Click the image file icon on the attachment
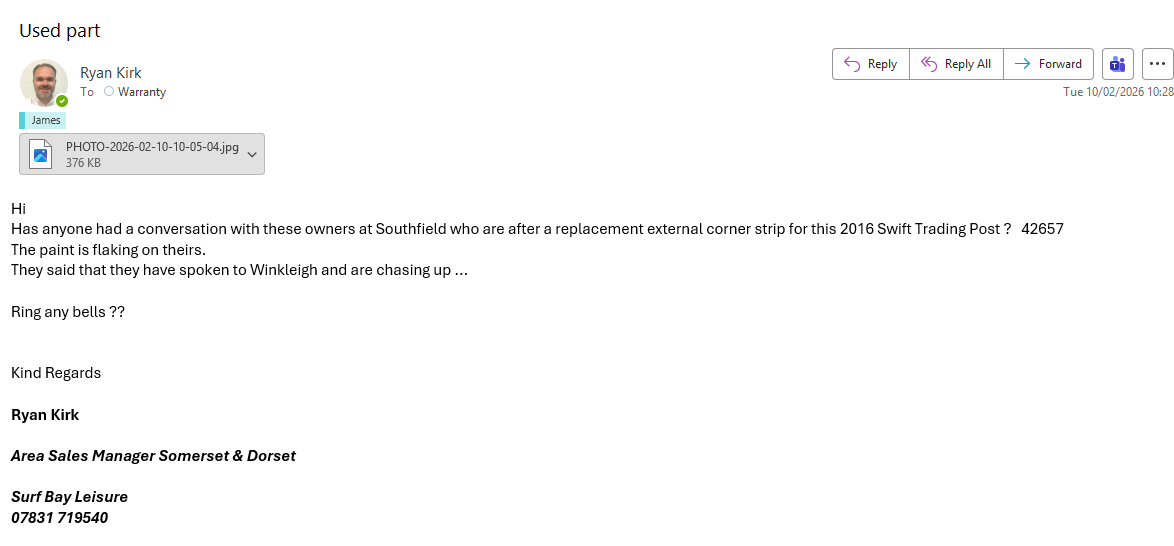Viewport: 1174px width, 546px height. click(x=41, y=154)
